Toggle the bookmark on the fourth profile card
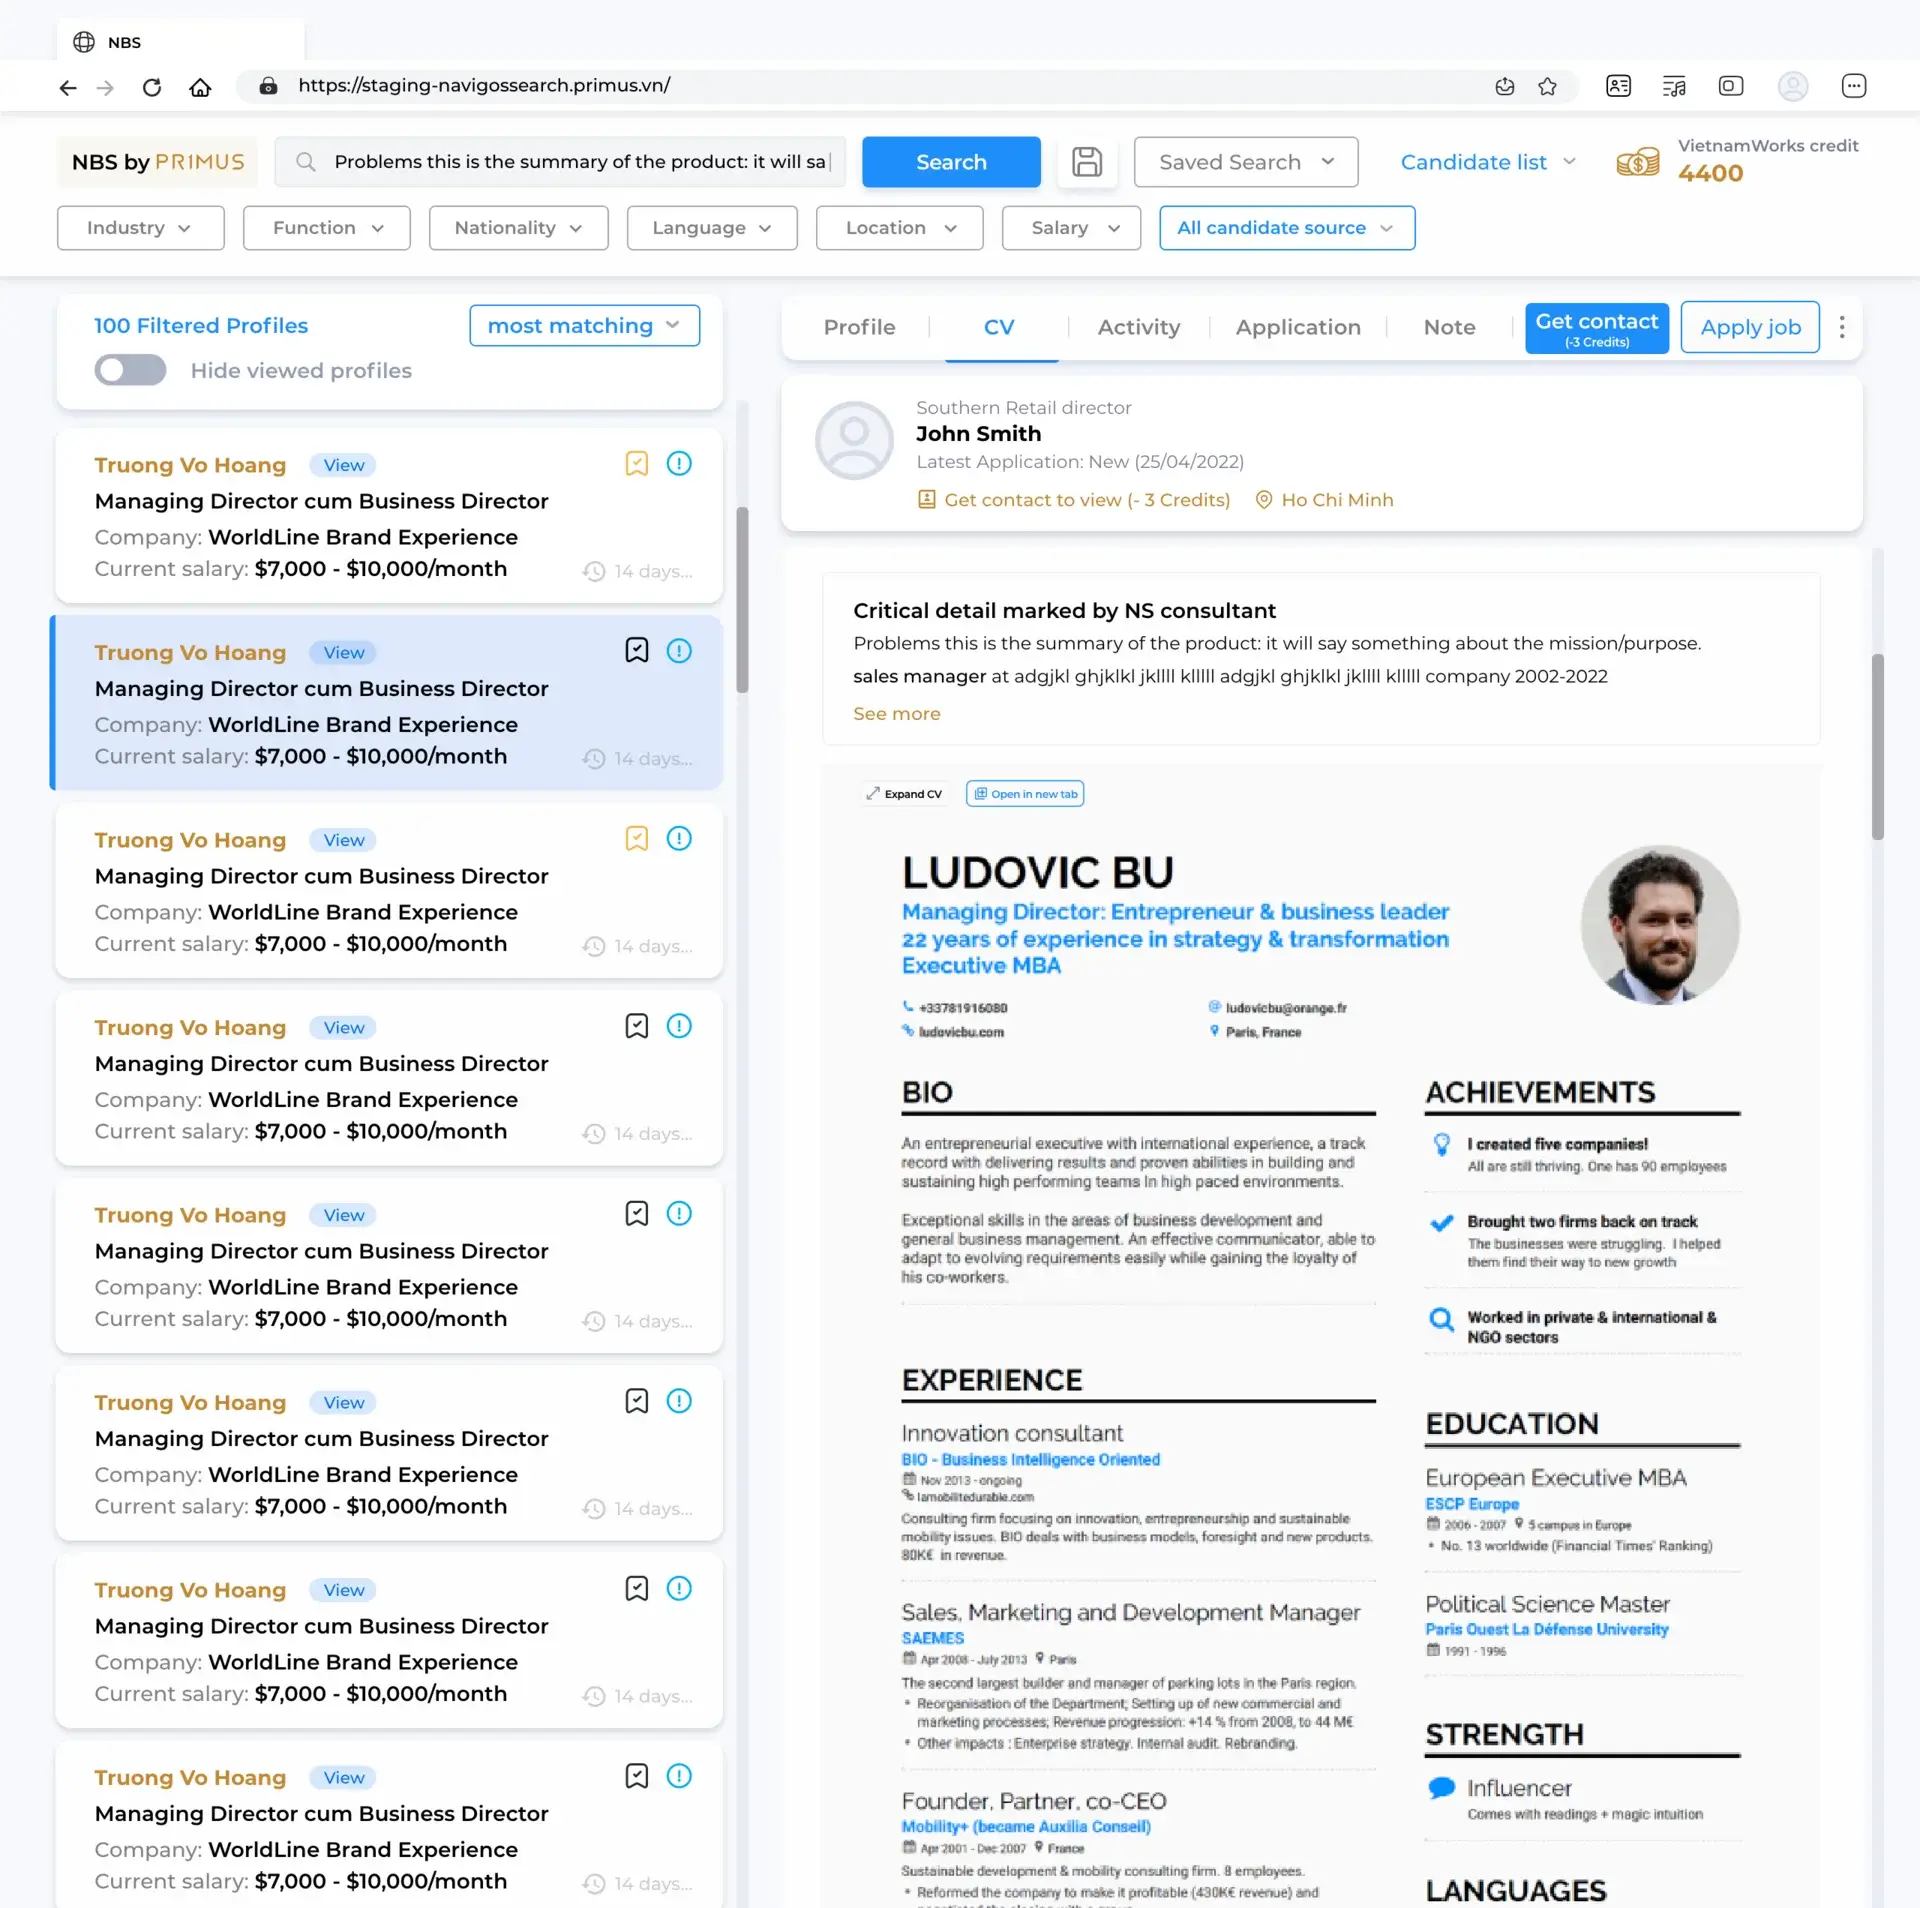The height and width of the screenshot is (1908, 1920). click(x=637, y=1026)
